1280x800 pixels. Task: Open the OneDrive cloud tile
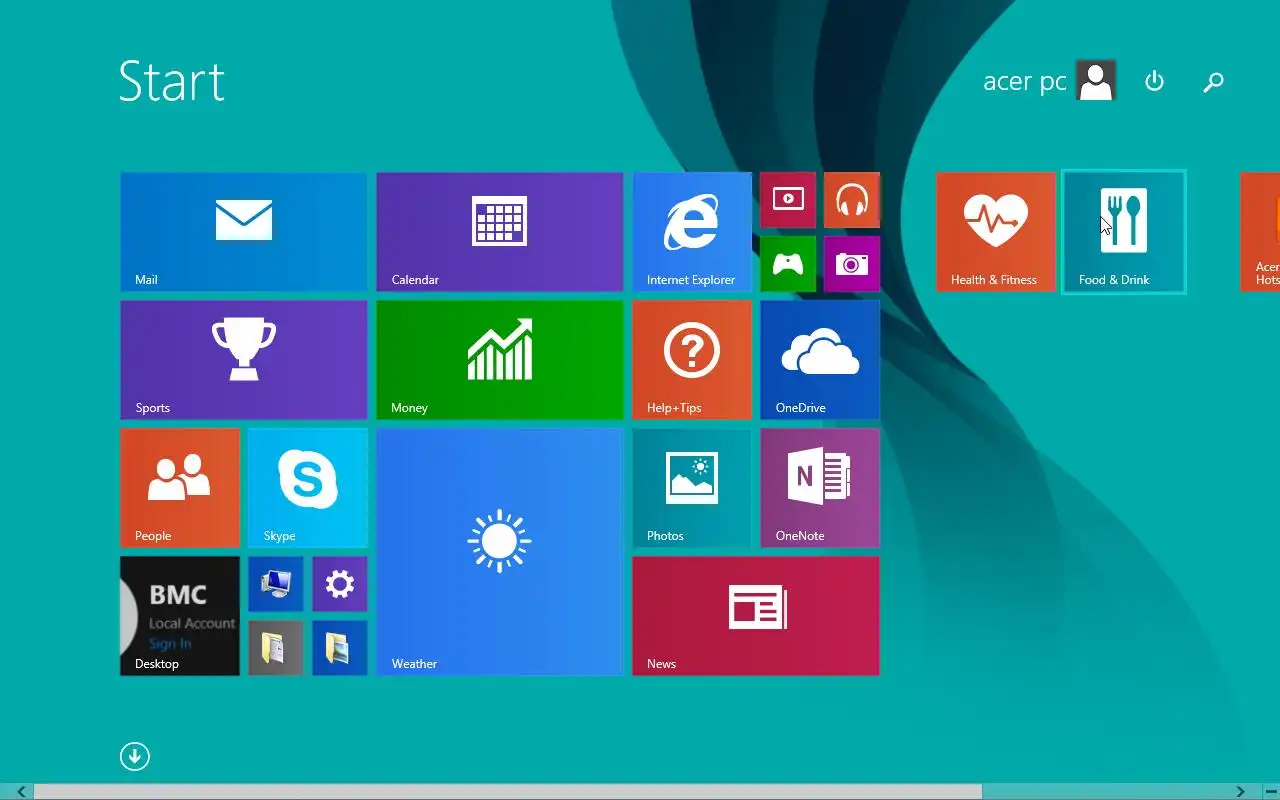coord(820,360)
